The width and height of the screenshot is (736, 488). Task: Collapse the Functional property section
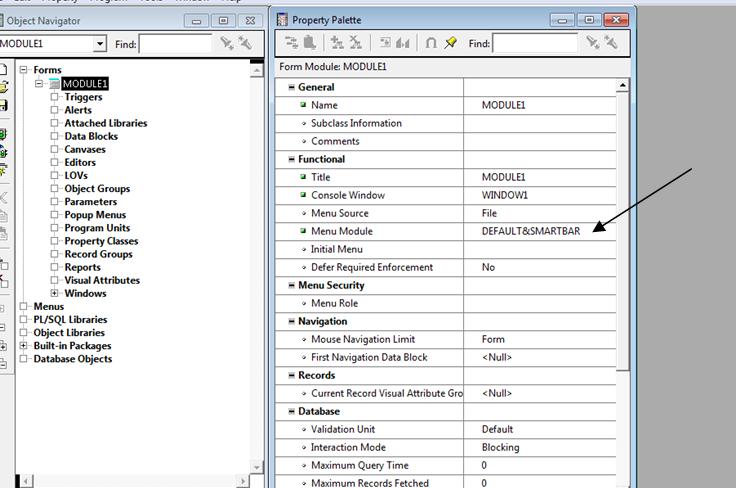[x=292, y=159]
